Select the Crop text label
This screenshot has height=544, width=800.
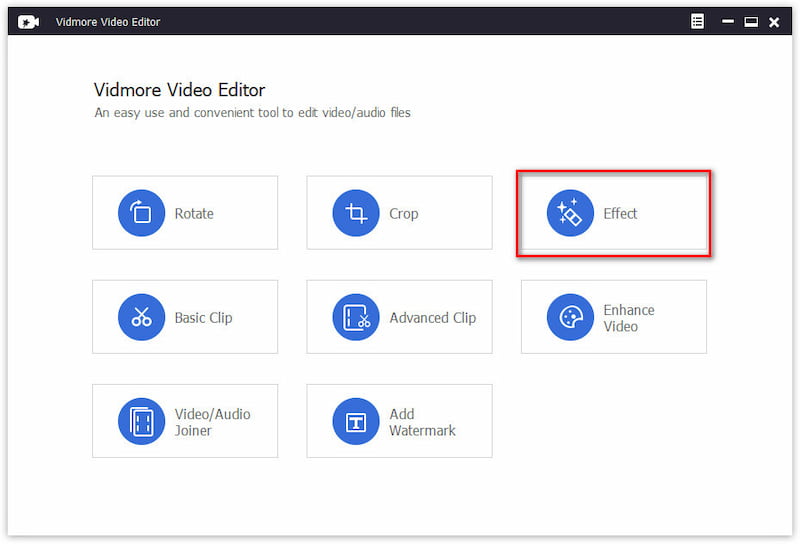(403, 213)
